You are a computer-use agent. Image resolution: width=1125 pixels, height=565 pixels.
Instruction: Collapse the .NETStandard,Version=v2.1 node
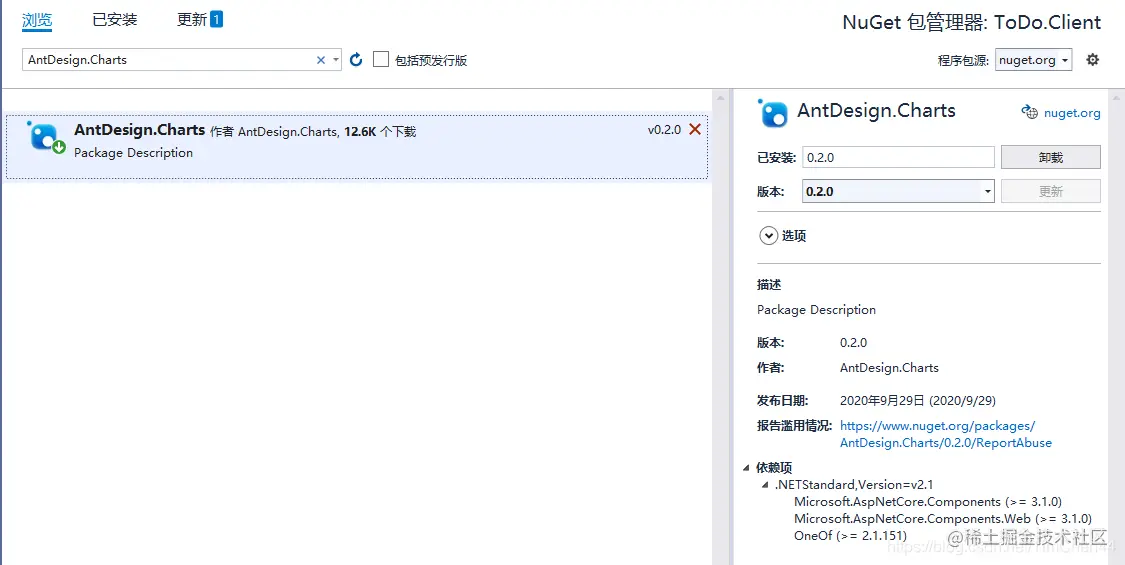tap(766, 485)
